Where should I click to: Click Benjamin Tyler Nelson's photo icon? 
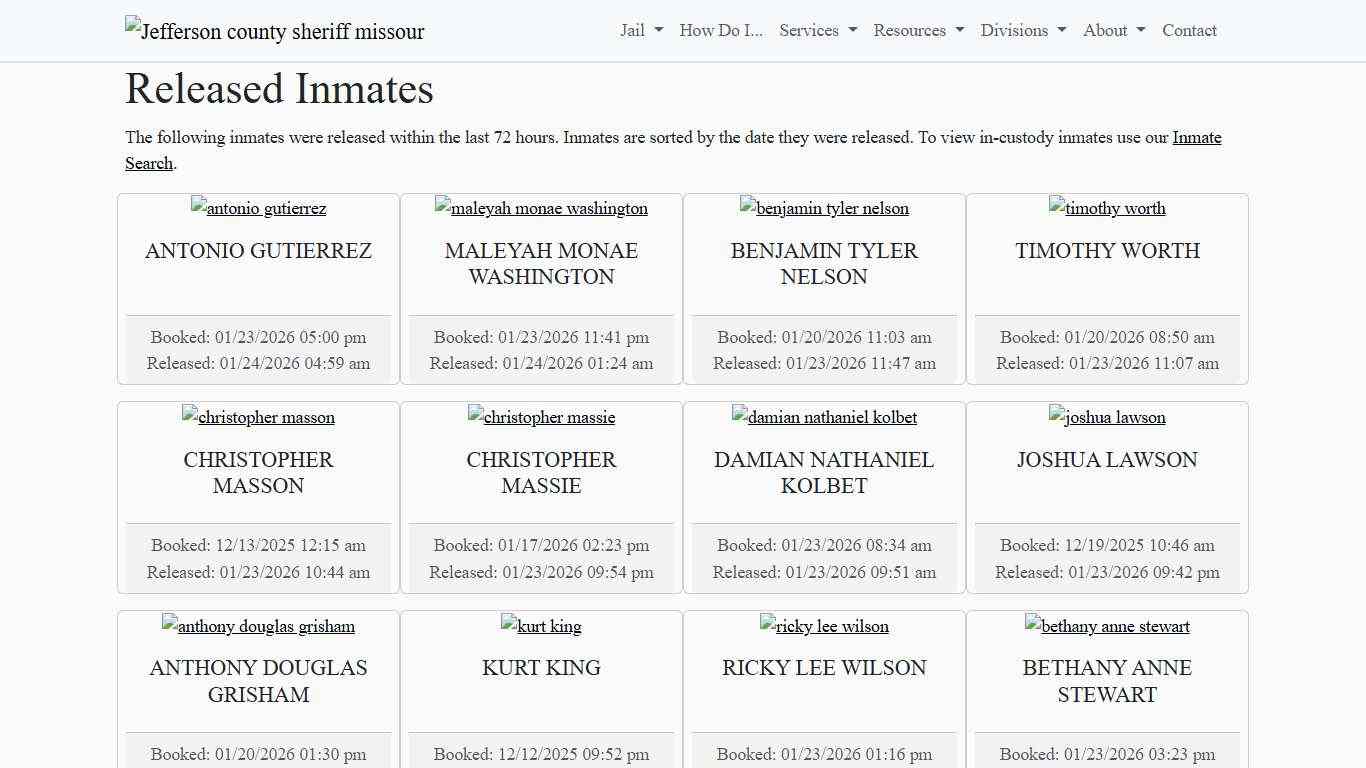point(824,208)
